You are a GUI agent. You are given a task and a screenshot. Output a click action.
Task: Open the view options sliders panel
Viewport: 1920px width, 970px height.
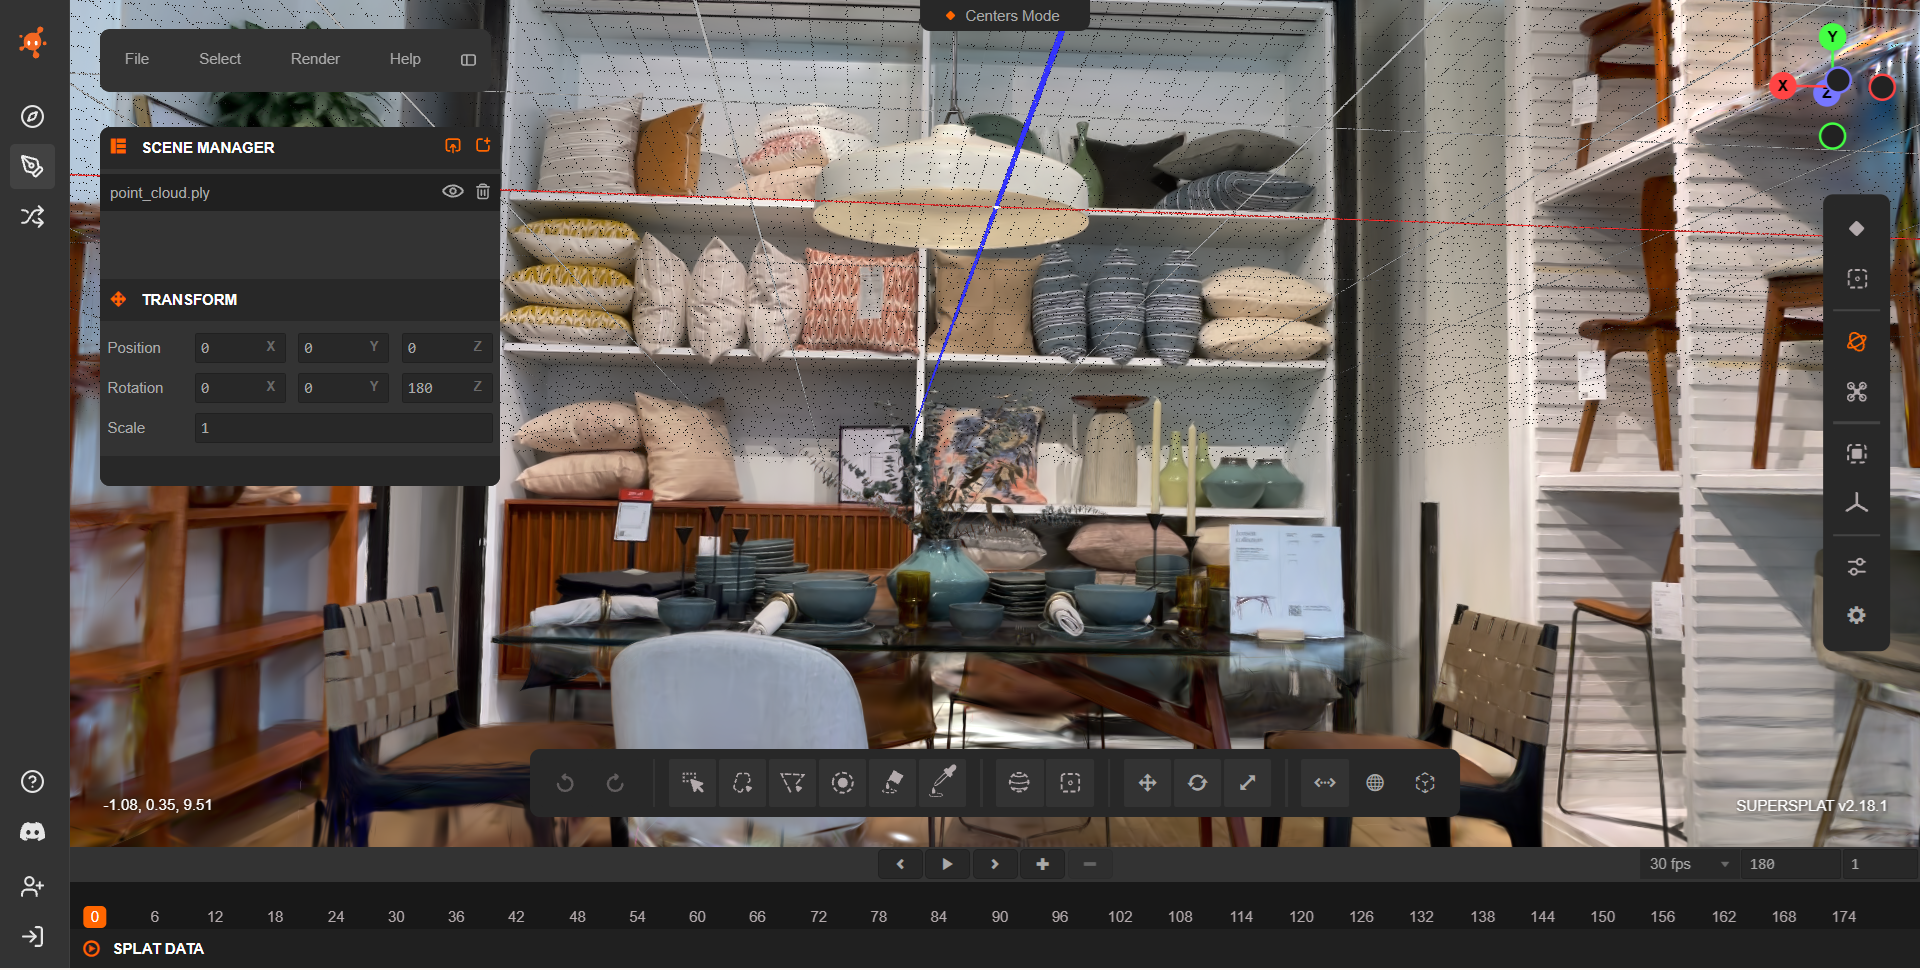tap(1856, 567)
